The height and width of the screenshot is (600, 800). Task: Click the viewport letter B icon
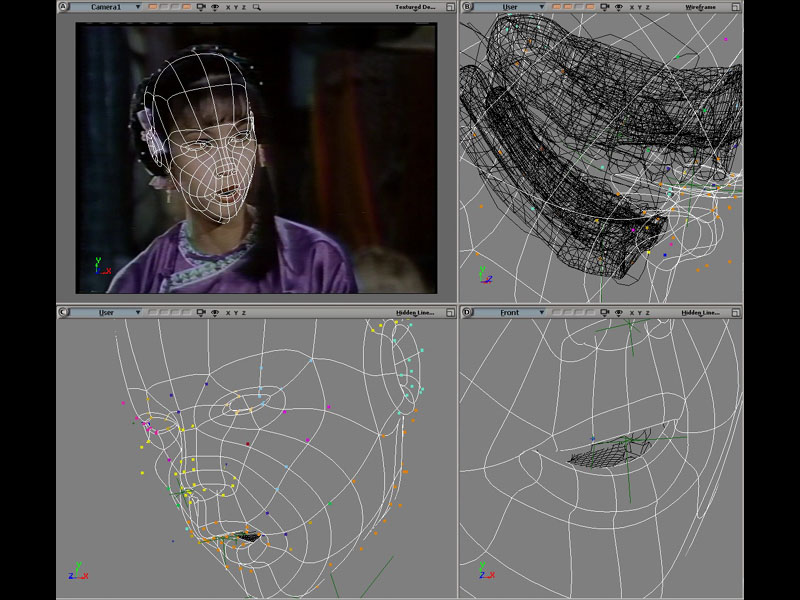[x=465, y=6]
